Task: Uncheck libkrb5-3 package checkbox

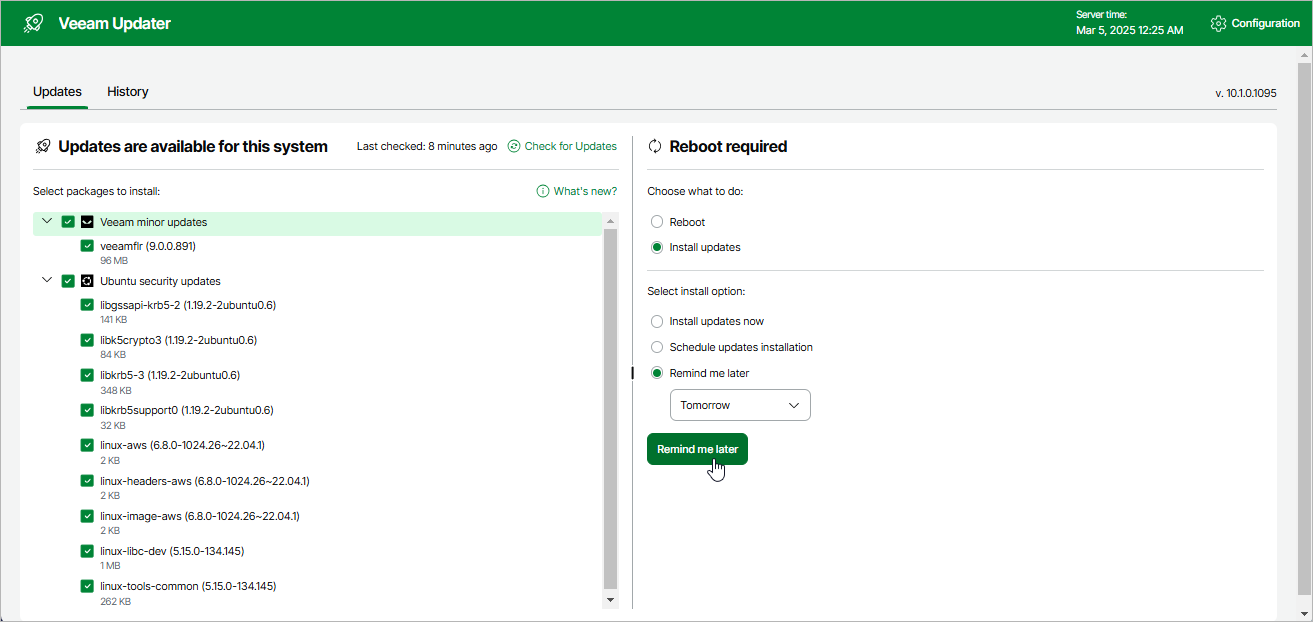Action: 87,375
